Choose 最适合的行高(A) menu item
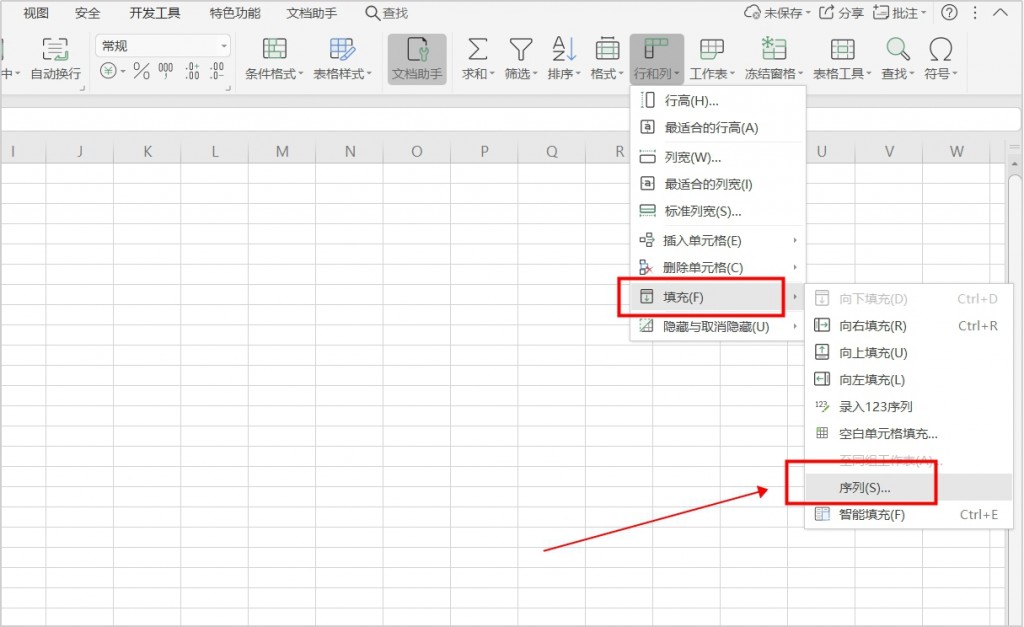 click(718, 127)
